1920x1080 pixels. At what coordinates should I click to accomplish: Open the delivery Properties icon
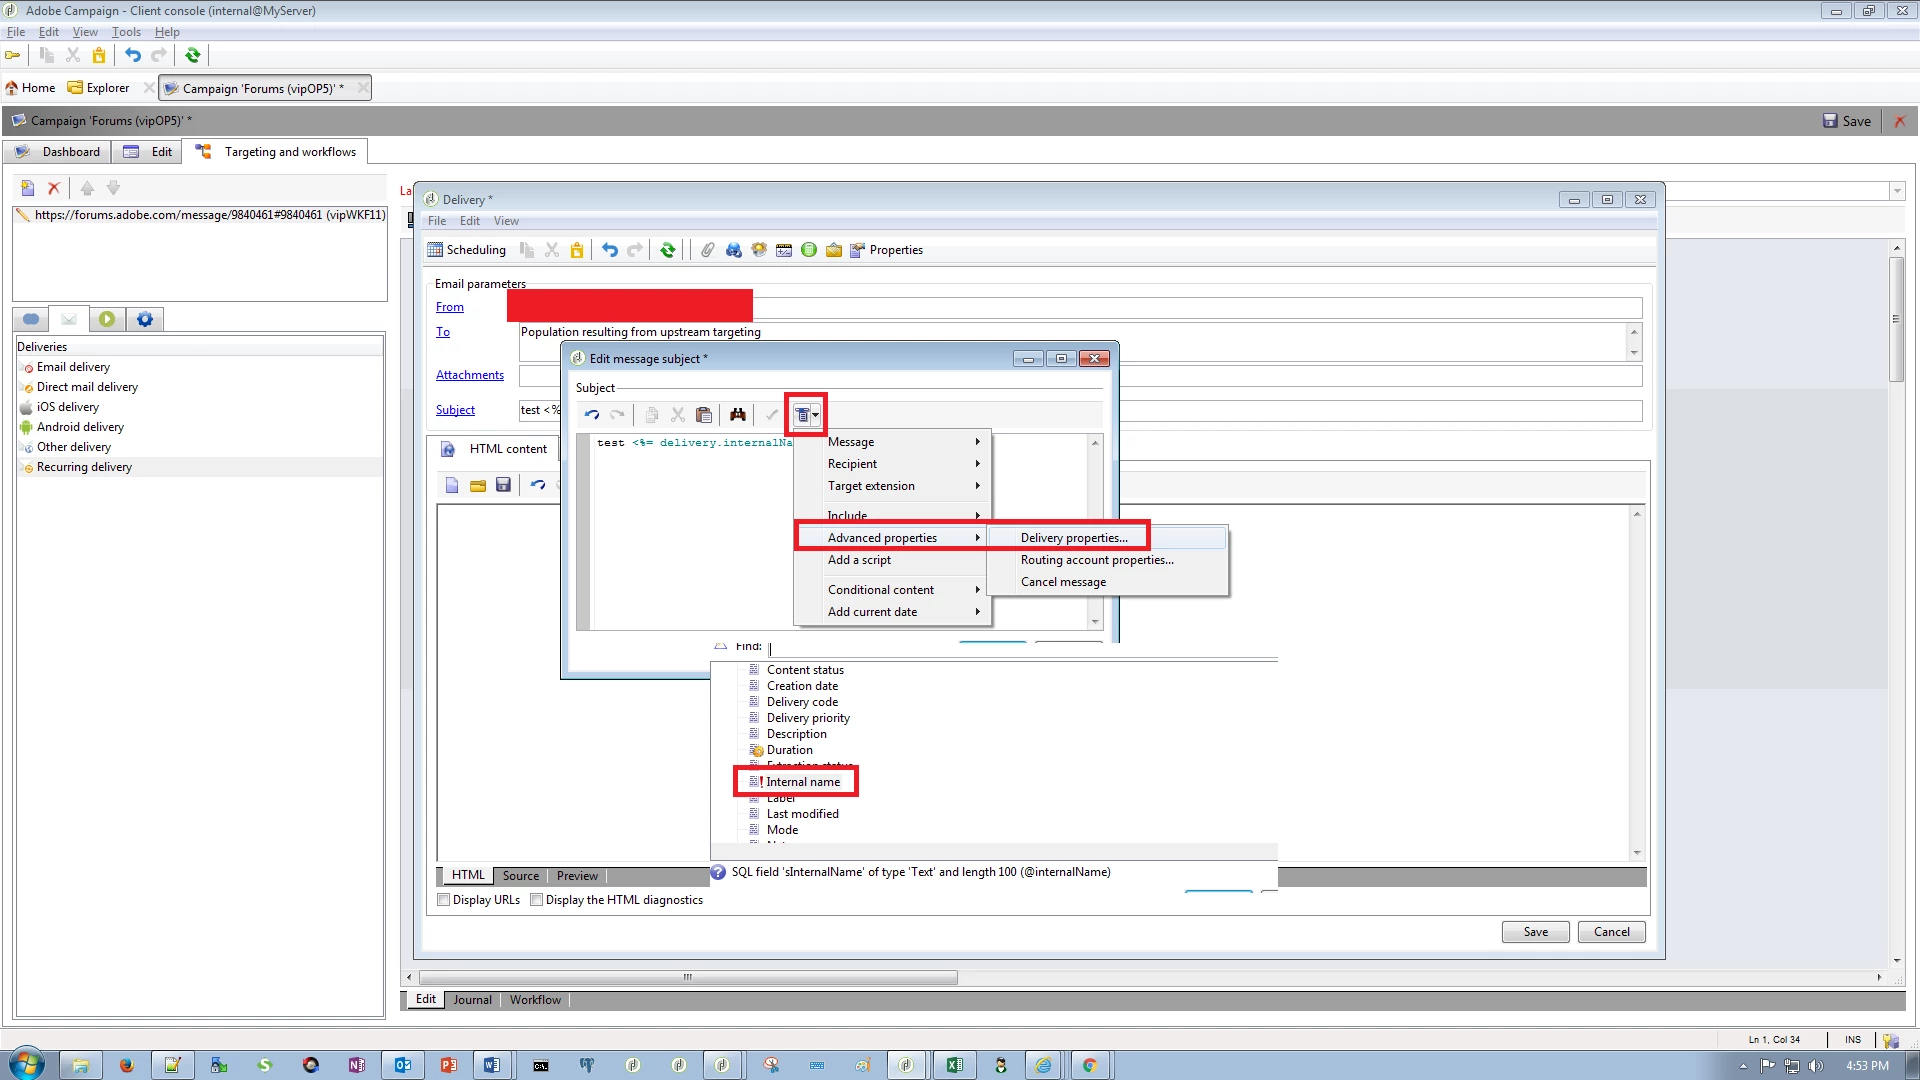tap(858, 250)
